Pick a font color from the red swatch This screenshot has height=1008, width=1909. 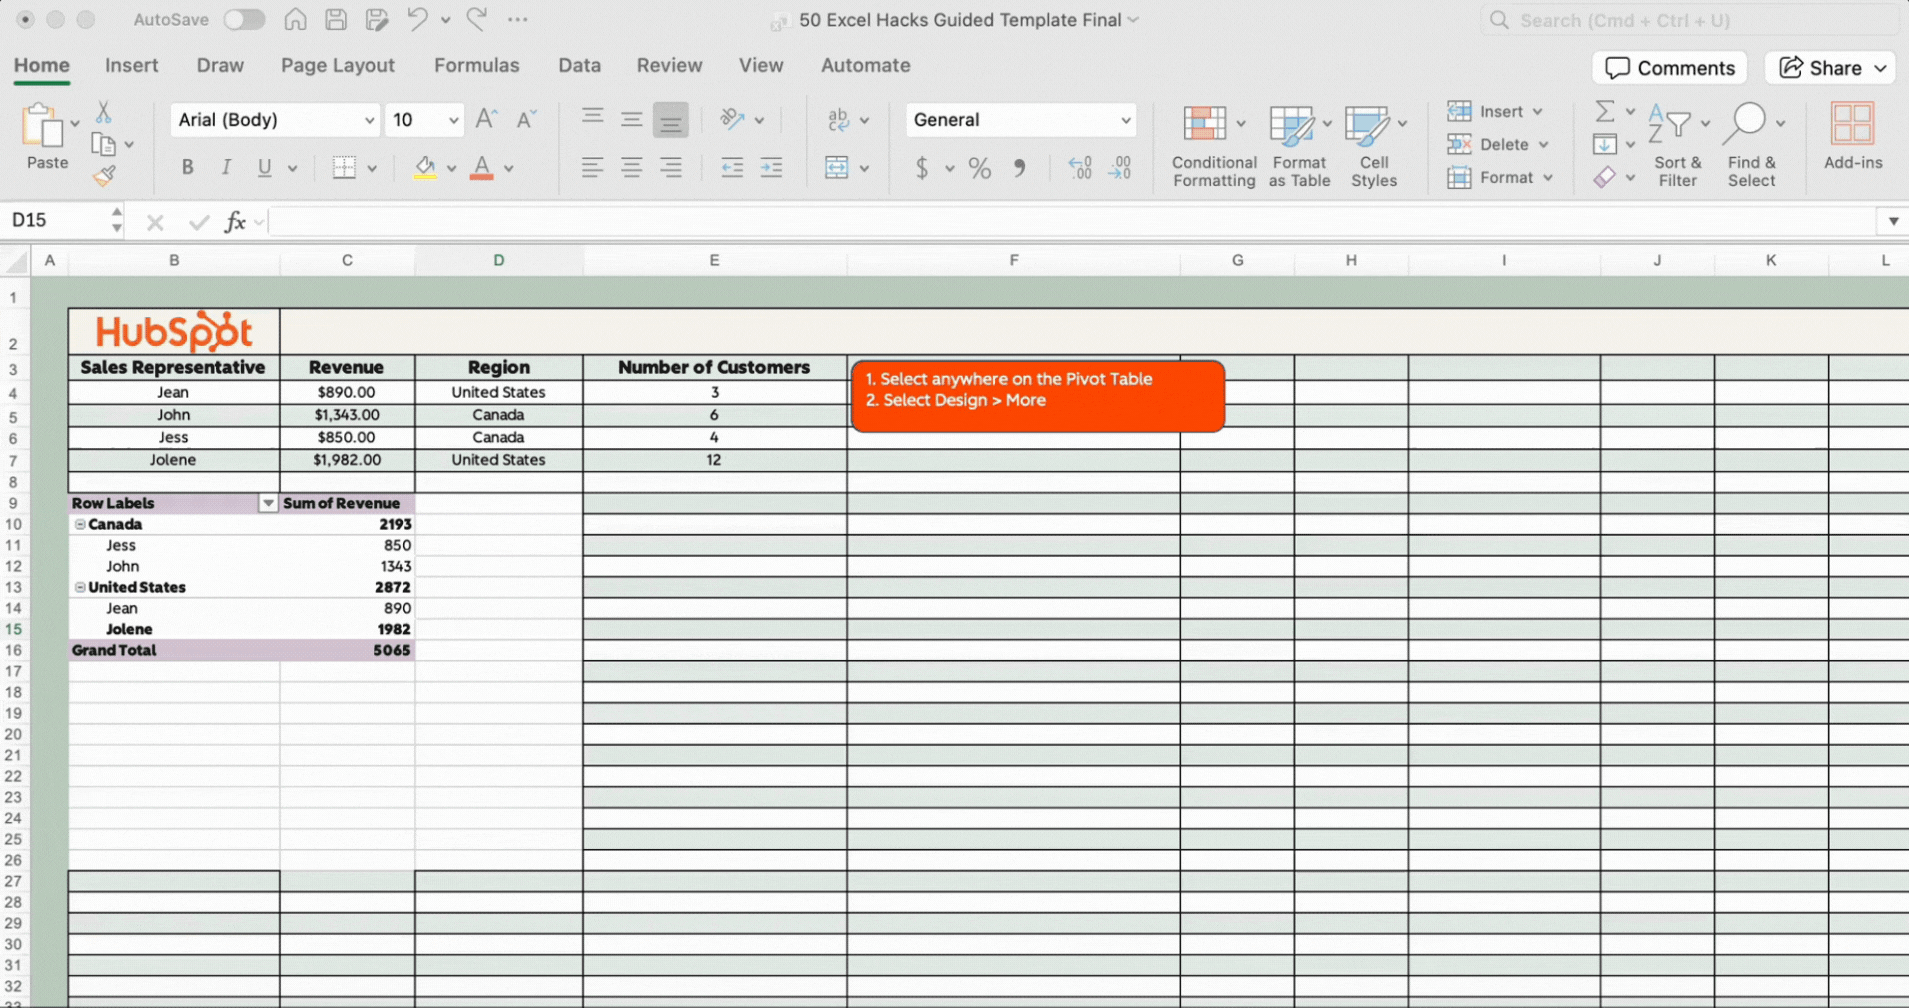[x=480, y=168]
